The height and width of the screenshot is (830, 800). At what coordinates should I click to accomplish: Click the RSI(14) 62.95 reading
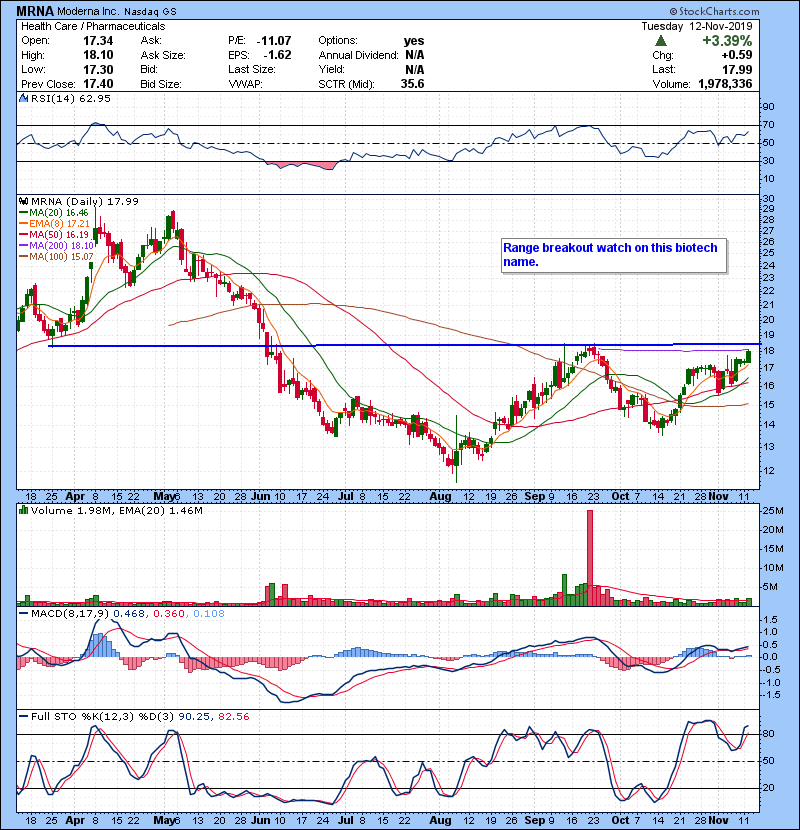coord(71,98)
